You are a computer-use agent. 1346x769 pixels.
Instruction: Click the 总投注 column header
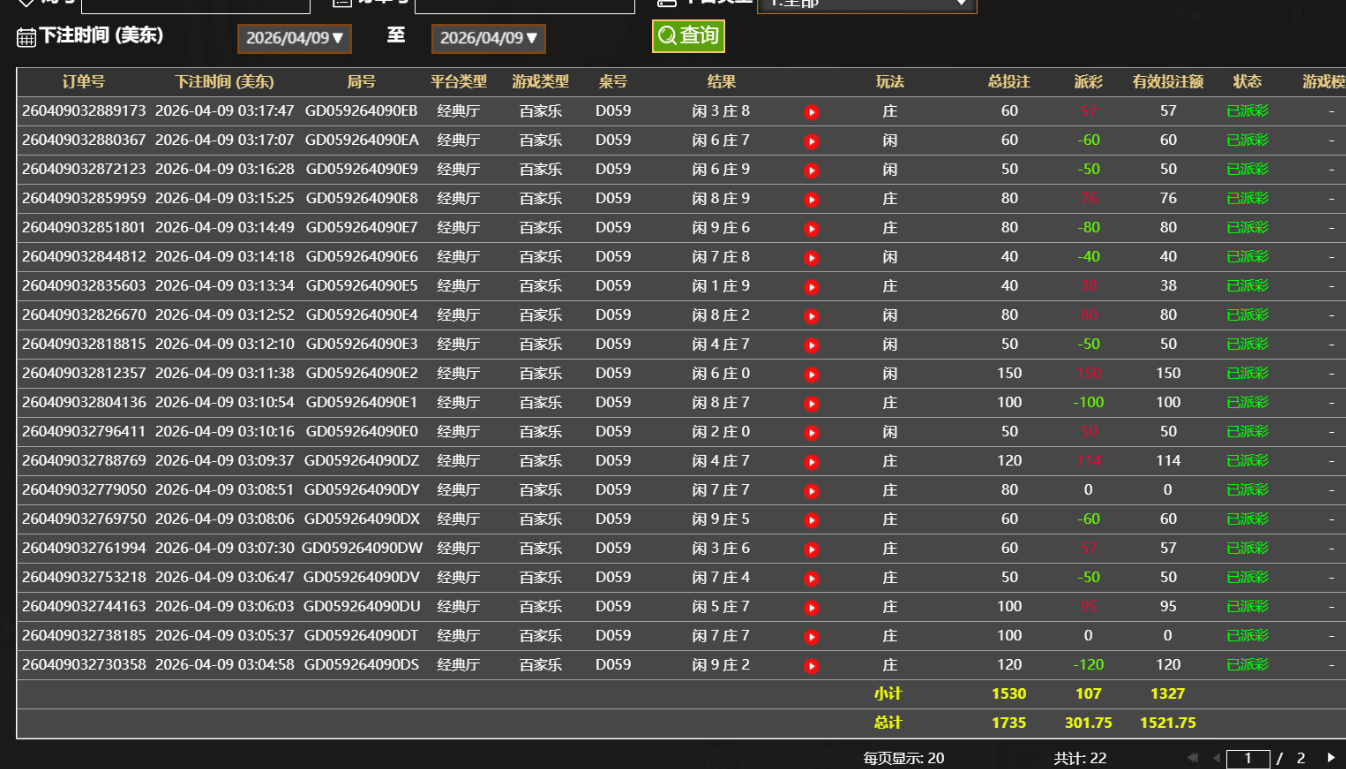pyautogui.click(x=1009, y=82)
